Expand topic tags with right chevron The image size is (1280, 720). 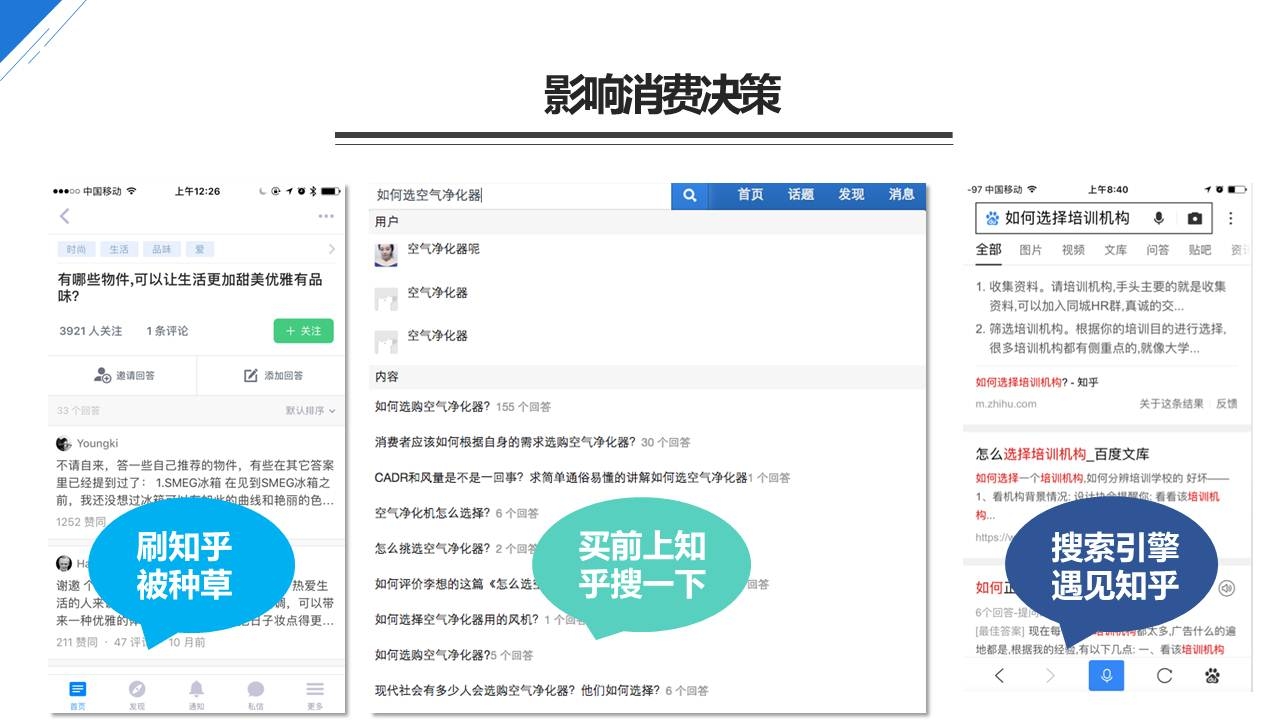(332, 249)
